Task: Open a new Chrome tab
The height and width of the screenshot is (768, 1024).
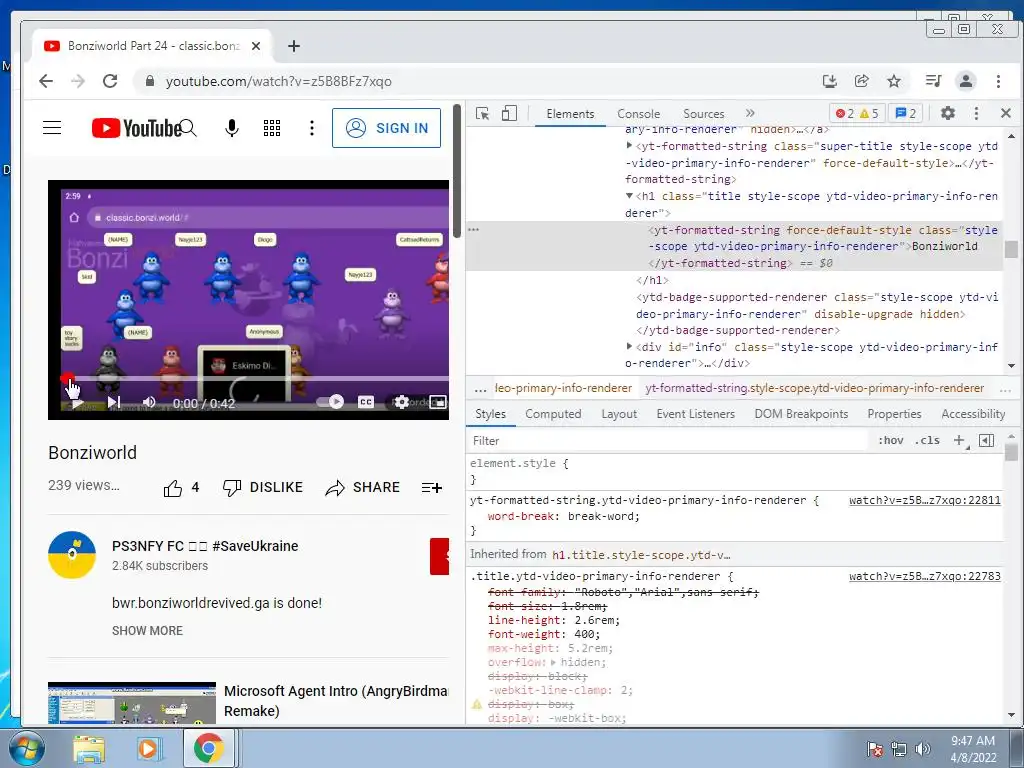Action: [294, 46]
